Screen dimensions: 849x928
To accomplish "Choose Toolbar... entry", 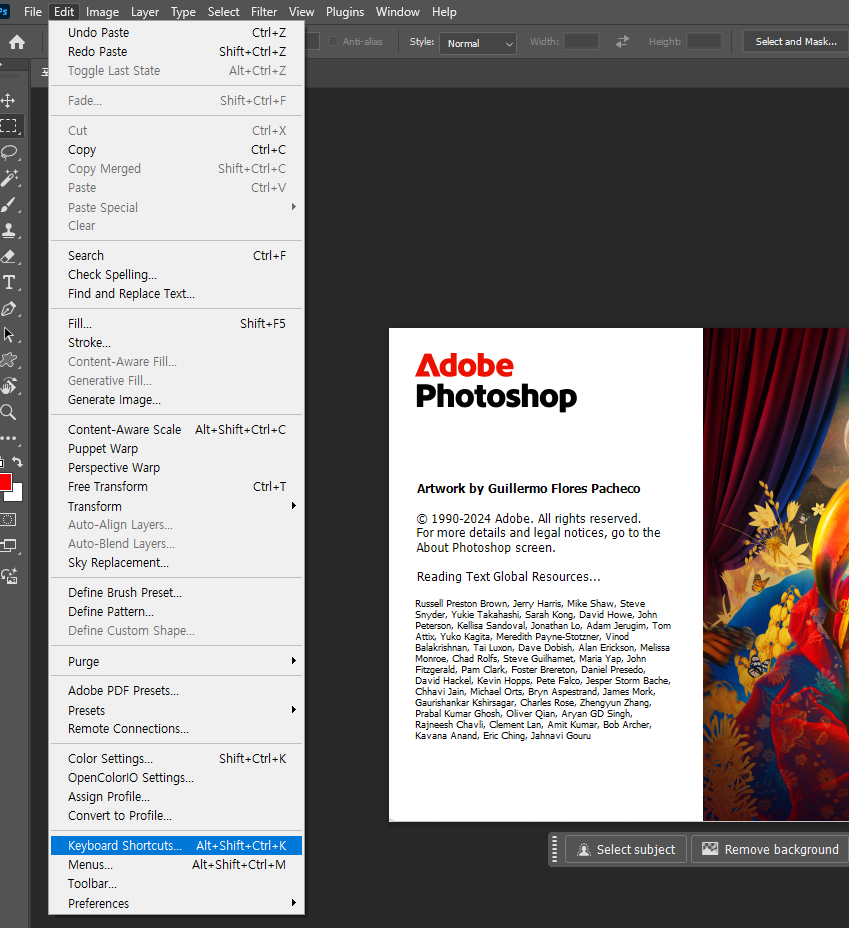I will click(x=176, y=883).
